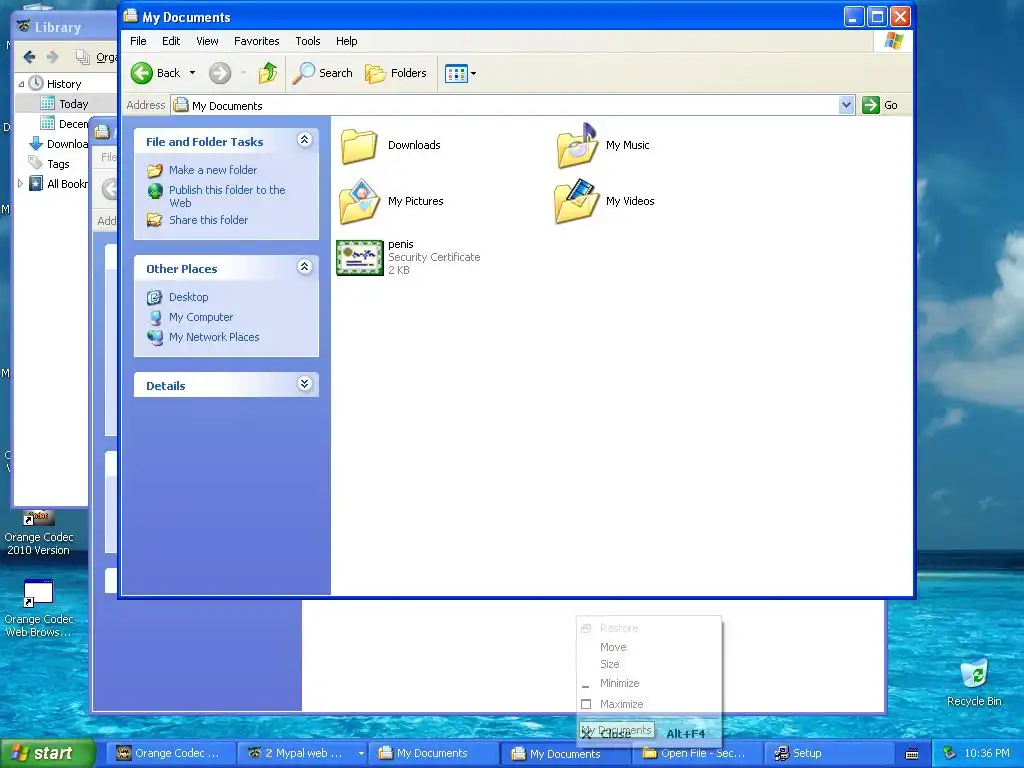Select Downloads in the Library window
This screenshot has height=768, width=1024.
click(x=59, y=144)
